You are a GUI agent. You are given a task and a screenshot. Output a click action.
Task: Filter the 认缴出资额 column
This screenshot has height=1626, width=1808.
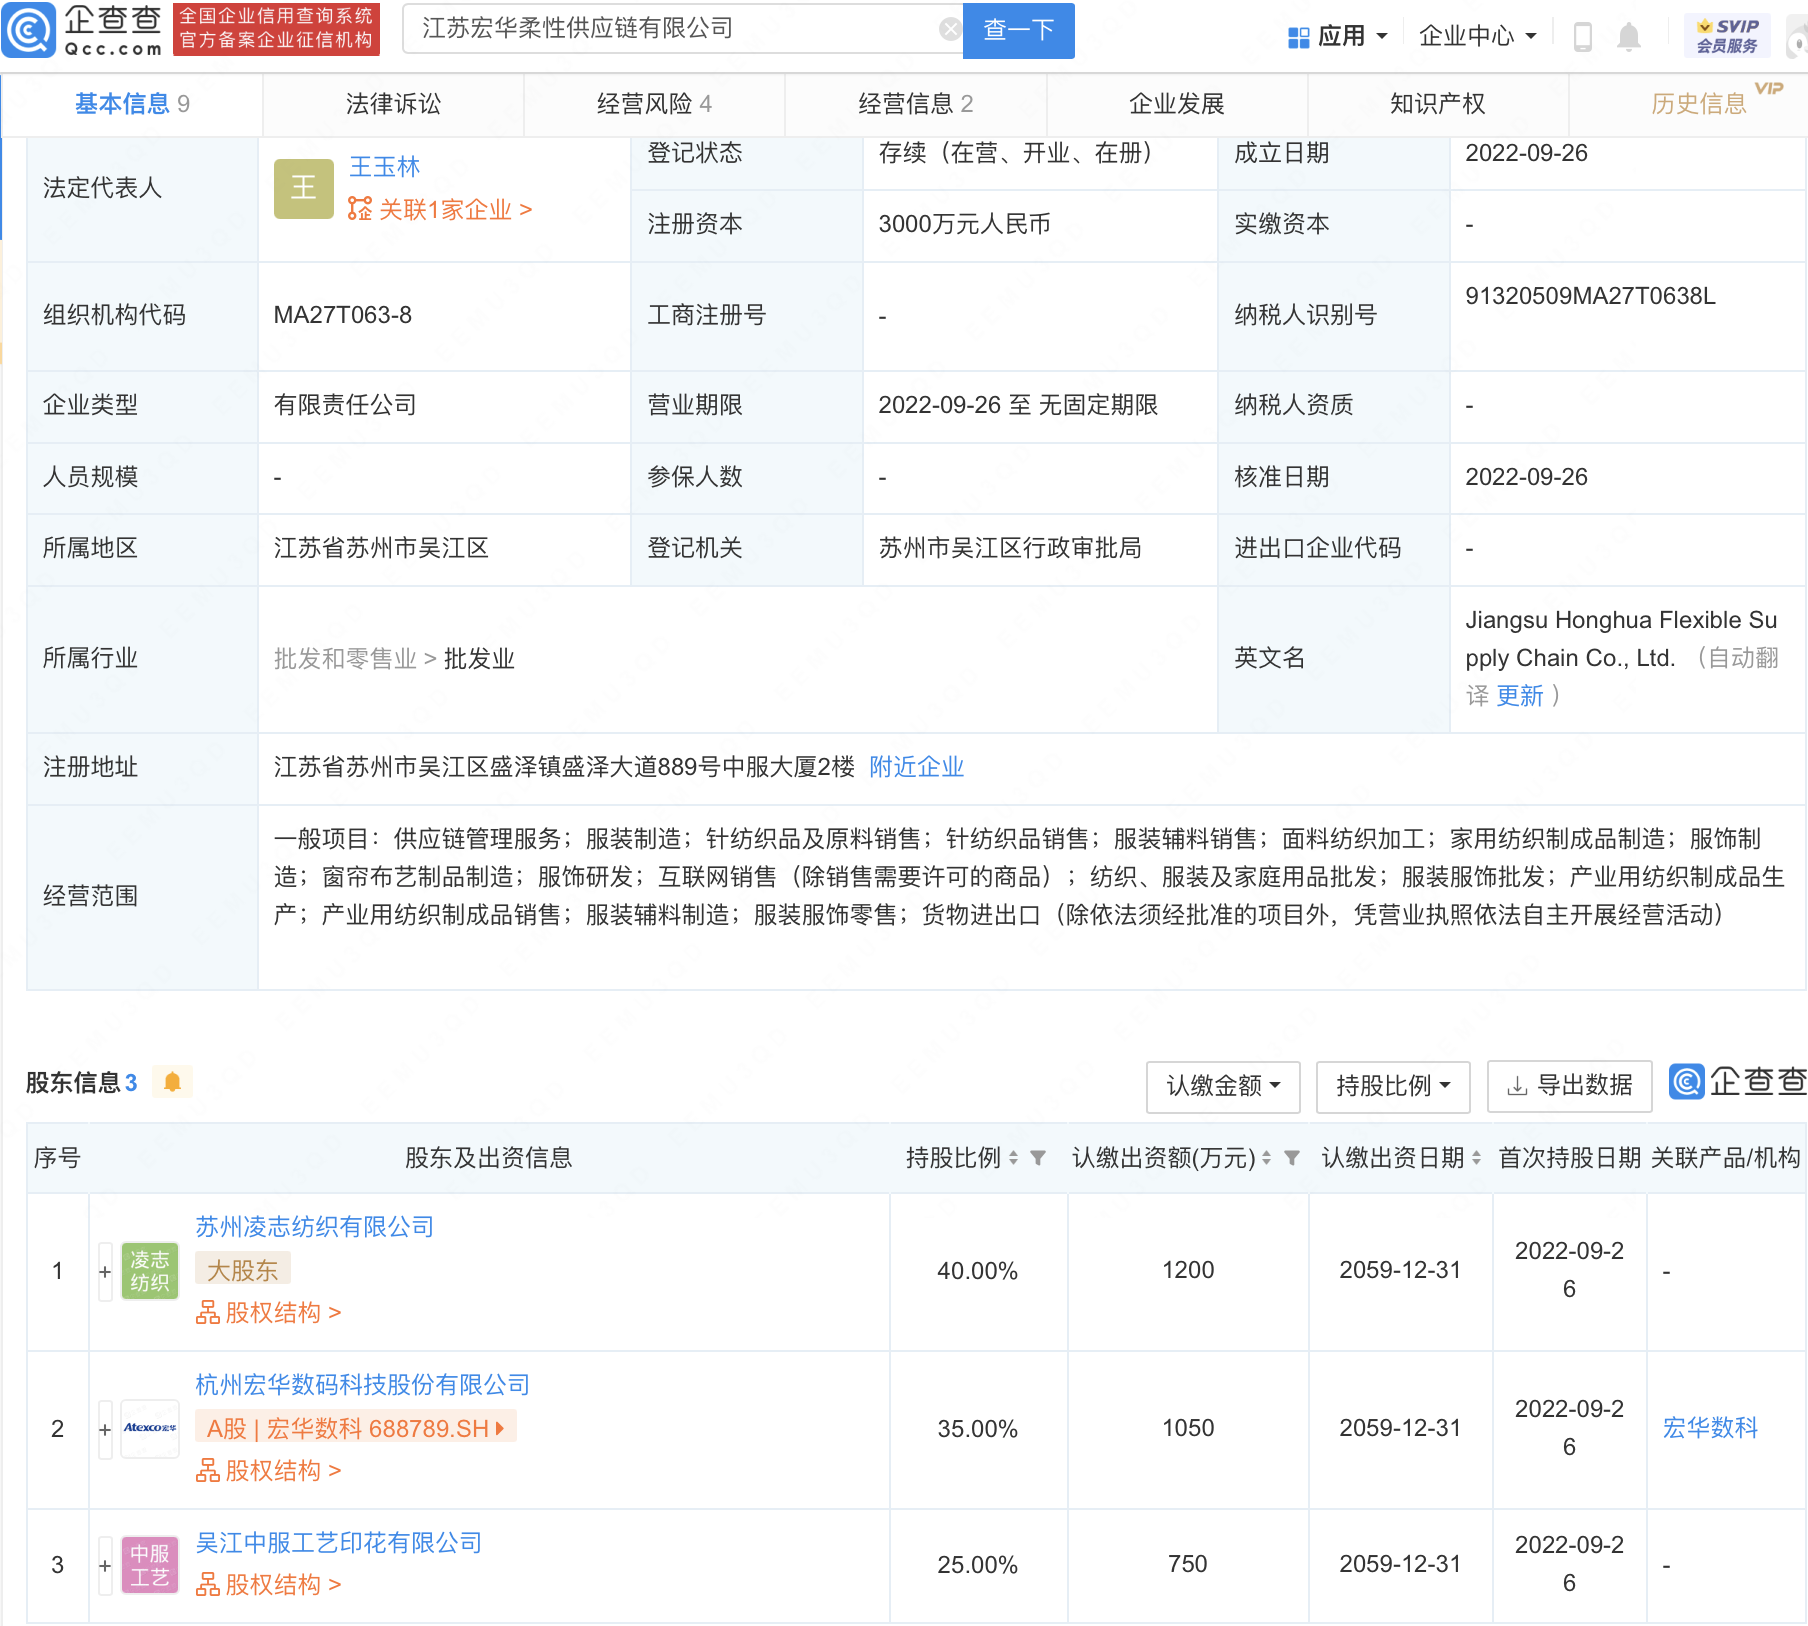click(1292, 1158)
